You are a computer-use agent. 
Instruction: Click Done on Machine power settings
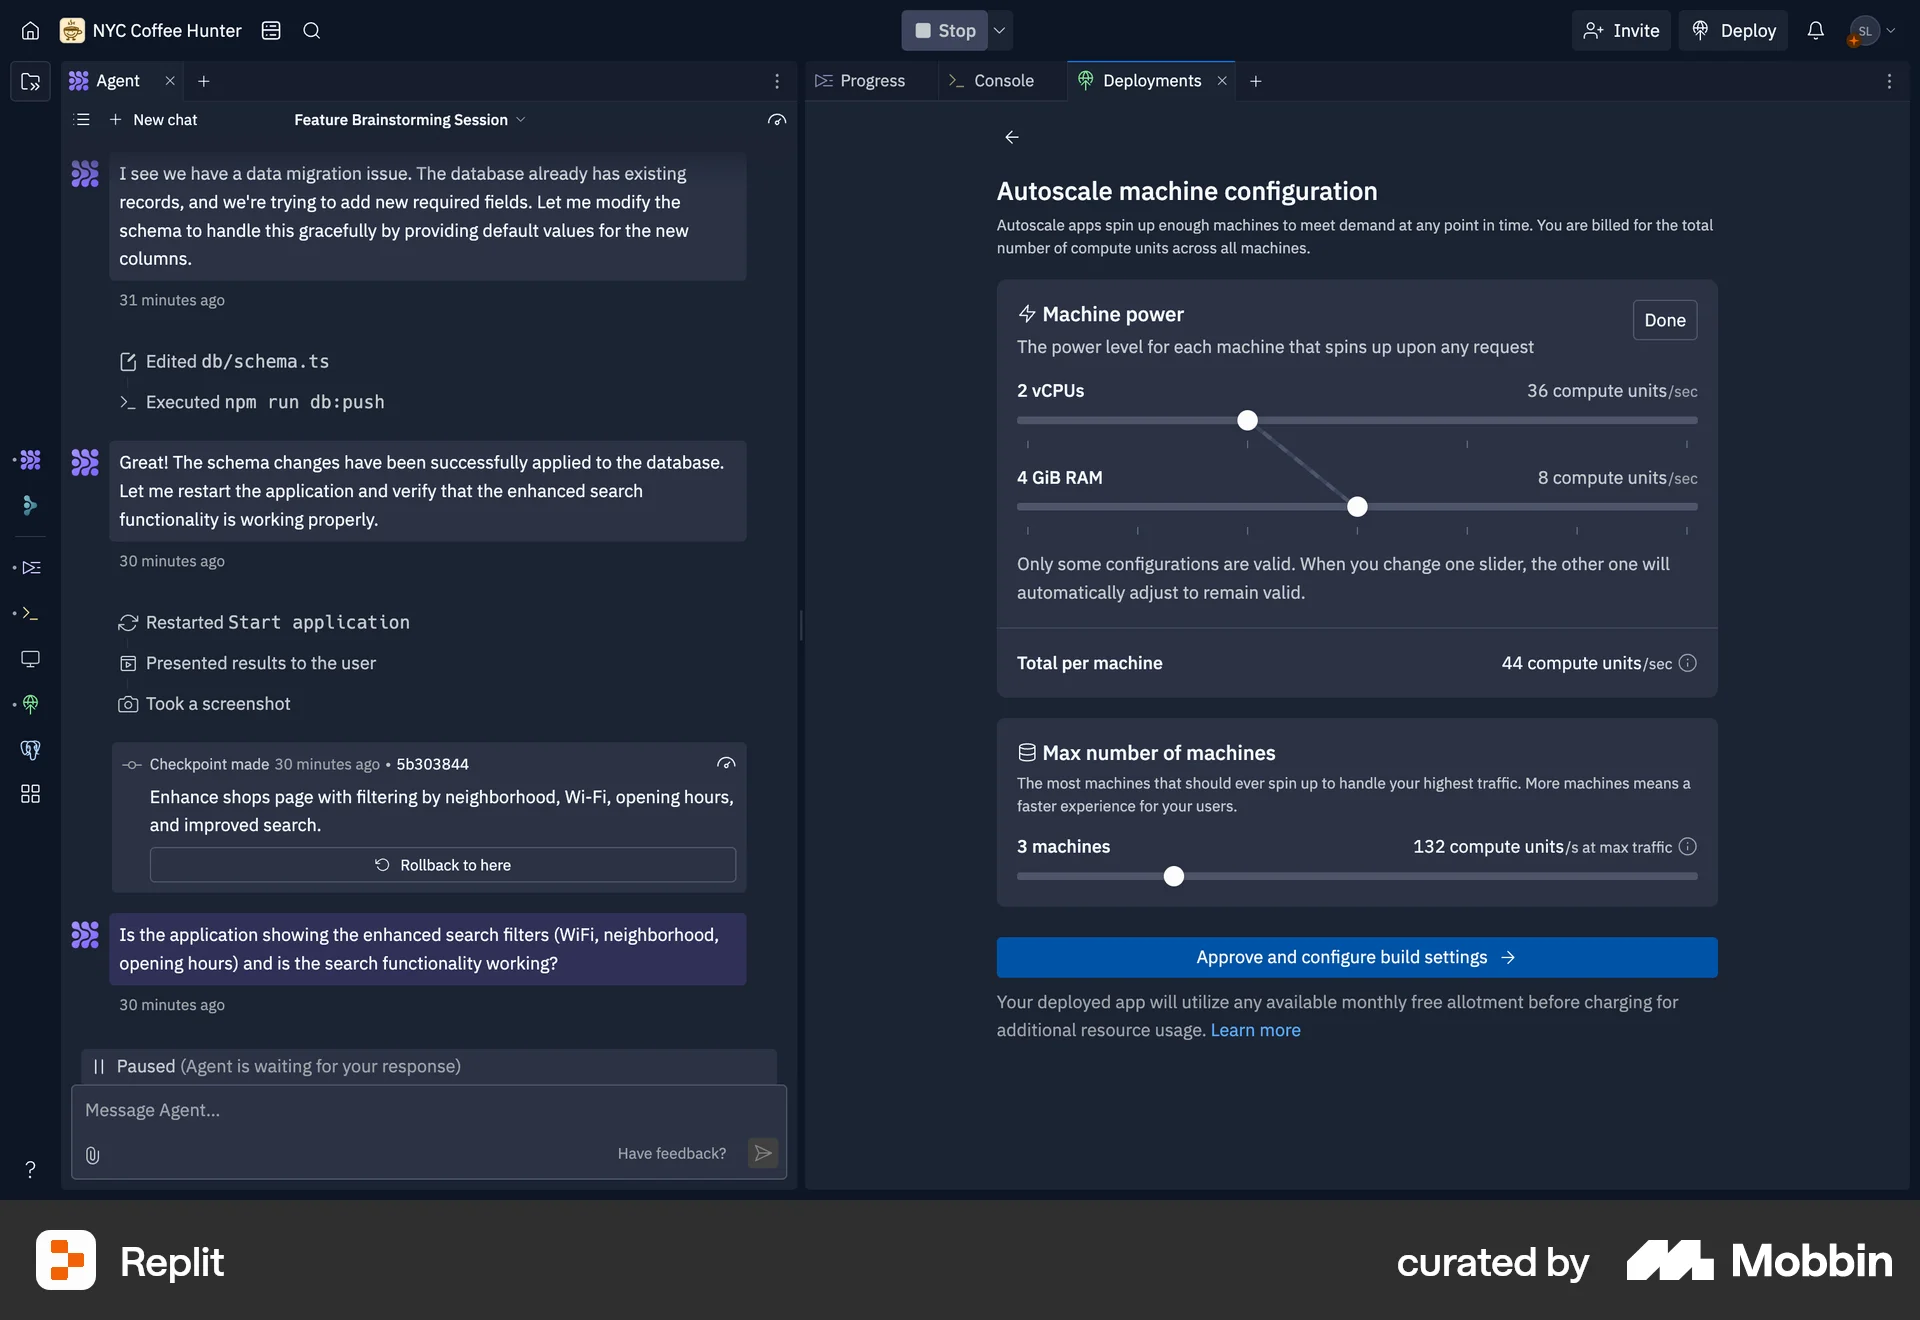point(1664,320)
